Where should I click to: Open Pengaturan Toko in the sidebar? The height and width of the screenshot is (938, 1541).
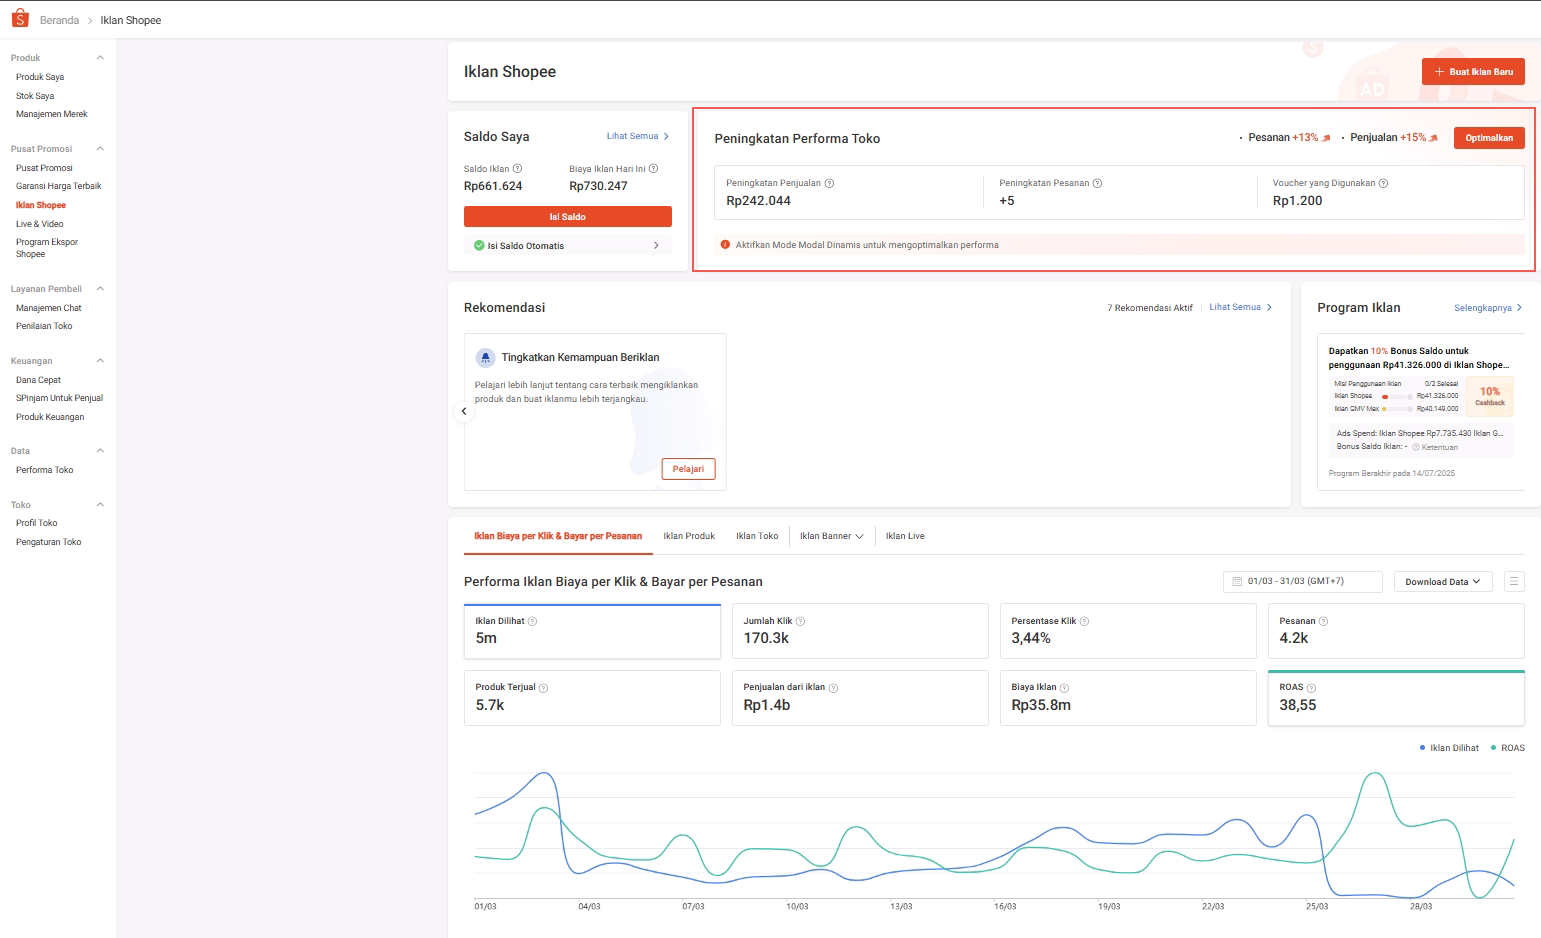tap(48, 542)
